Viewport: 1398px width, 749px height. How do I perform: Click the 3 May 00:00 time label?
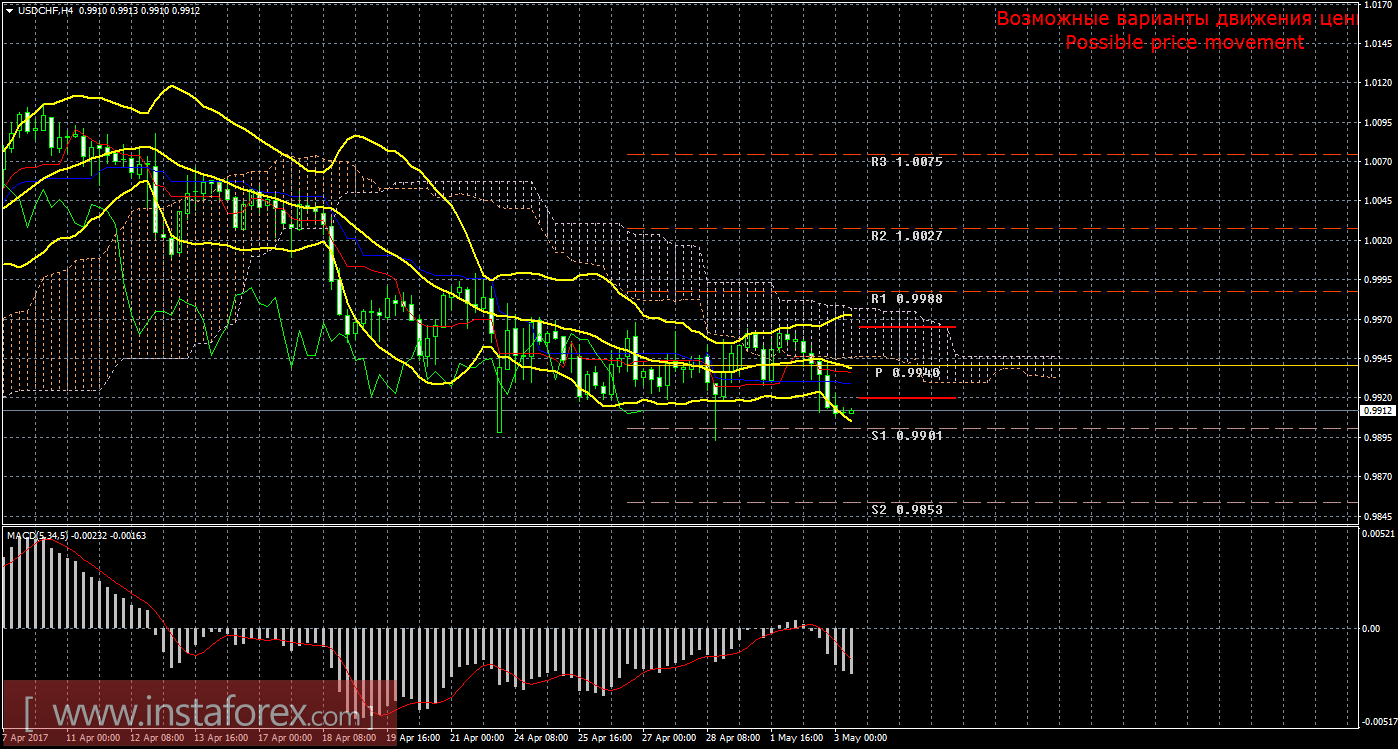(x=861, y=738)
